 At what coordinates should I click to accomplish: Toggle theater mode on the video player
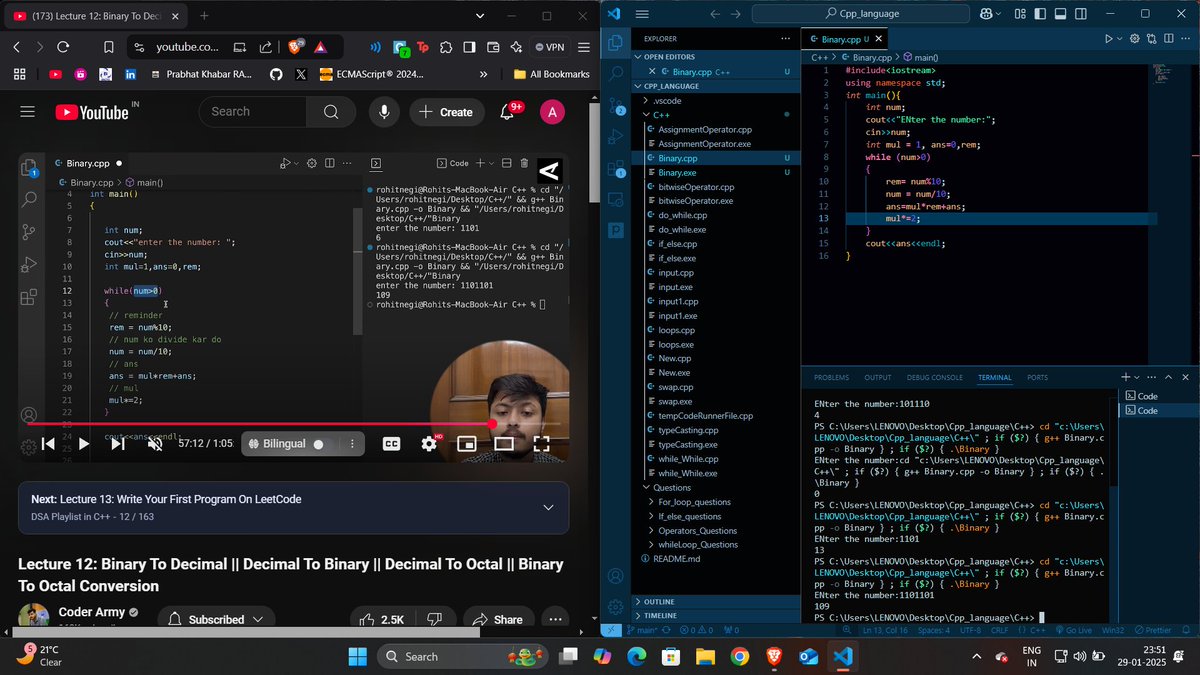click(x=503, y=445)
